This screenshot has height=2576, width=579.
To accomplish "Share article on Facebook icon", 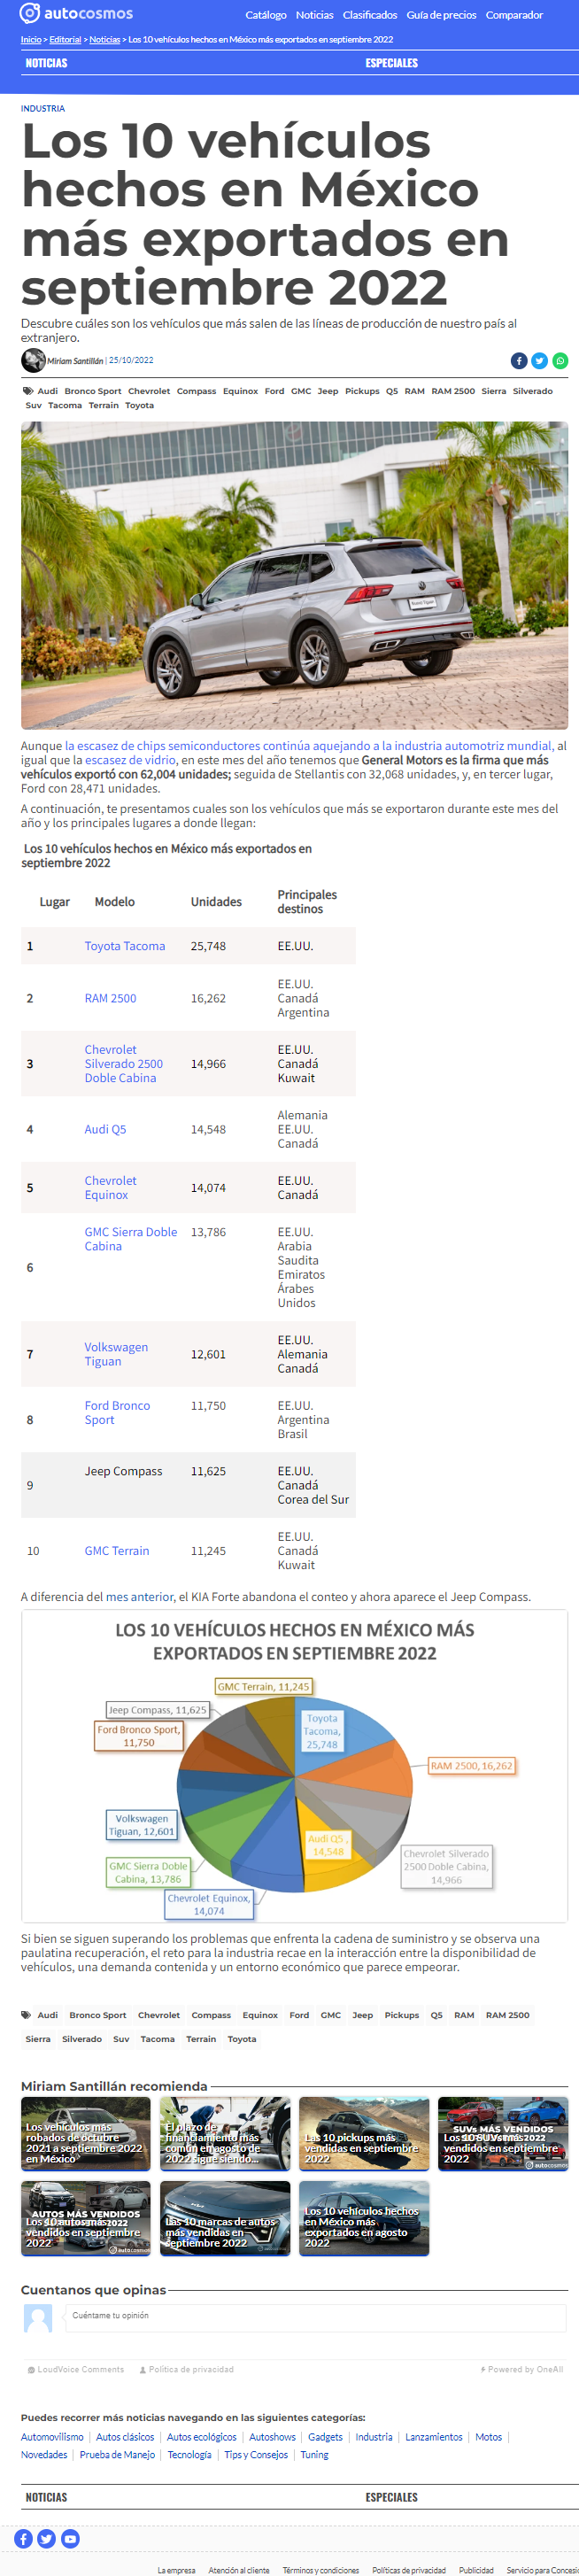I will click(518, 361).
